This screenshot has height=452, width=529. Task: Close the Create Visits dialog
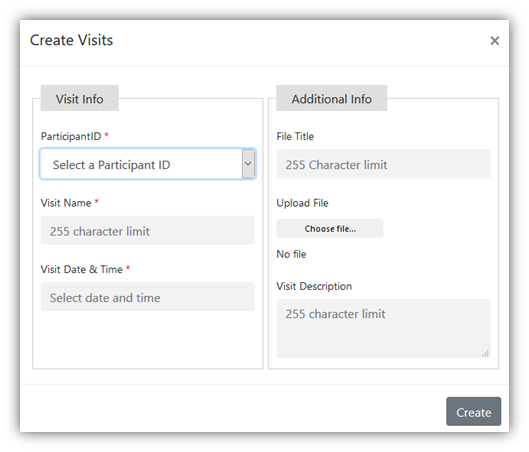494,41
